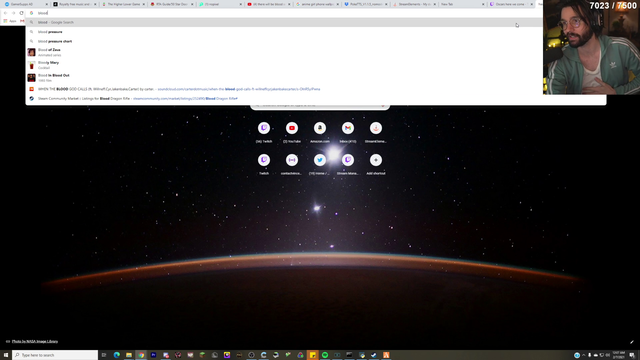Switch to the GamerSupps tab

point(26,4)
